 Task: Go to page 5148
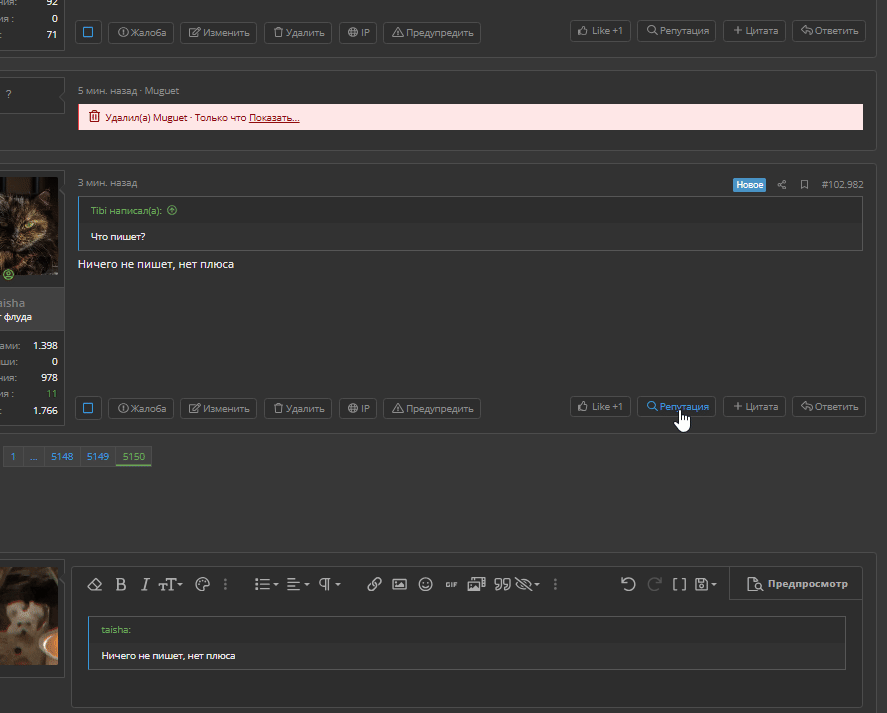click(x=62, y=457)
